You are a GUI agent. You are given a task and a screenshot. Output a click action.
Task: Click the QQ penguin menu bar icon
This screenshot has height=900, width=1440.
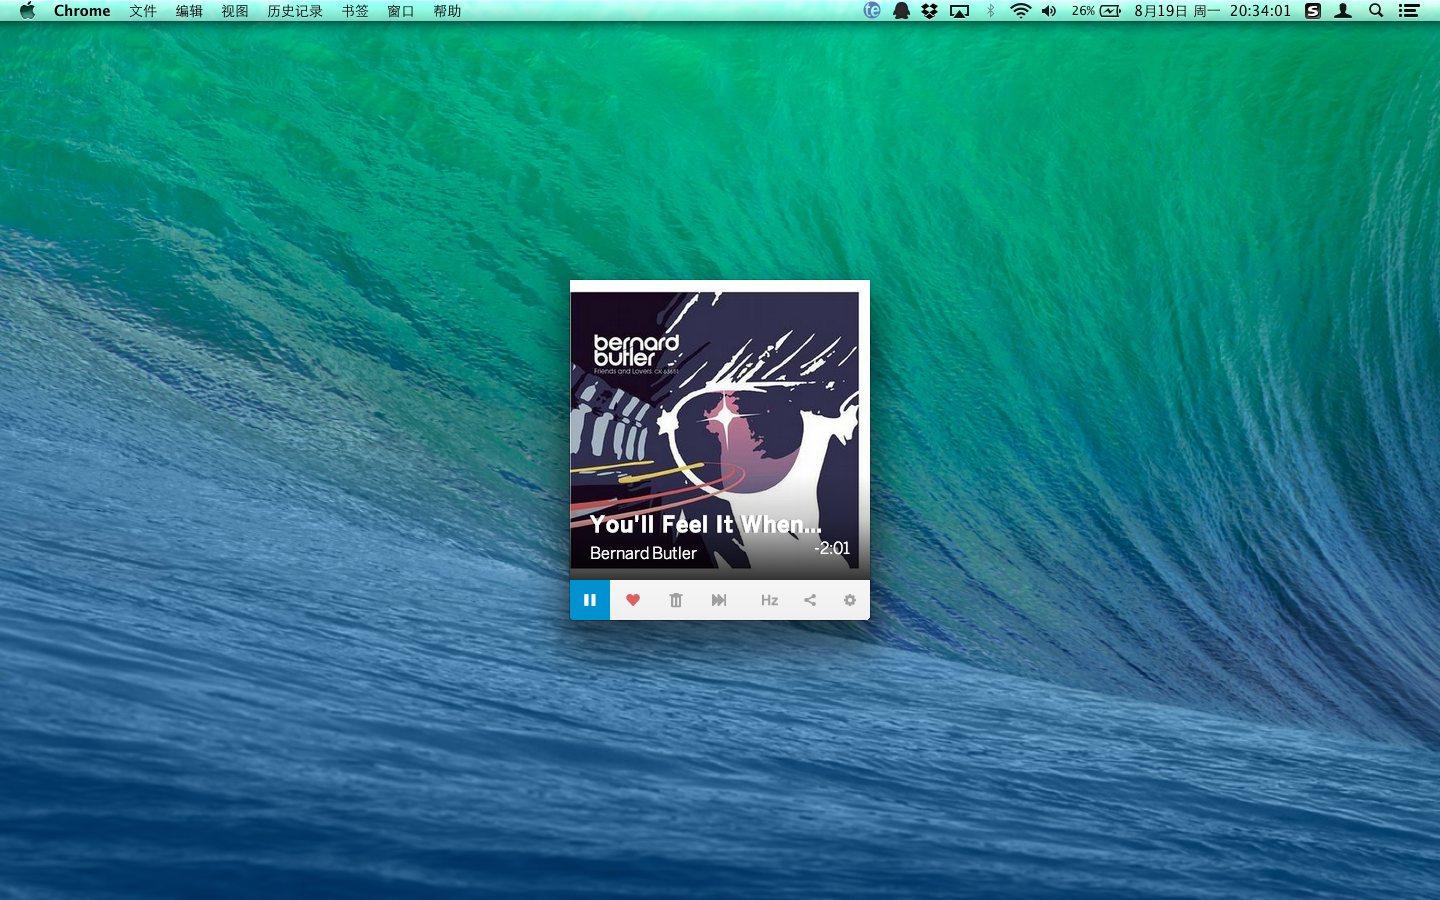[x=901, y=11]
